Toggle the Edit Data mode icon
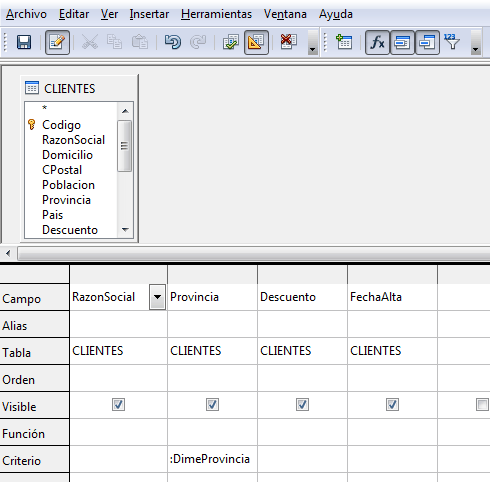The image size is (490, 482). [57, 42]
